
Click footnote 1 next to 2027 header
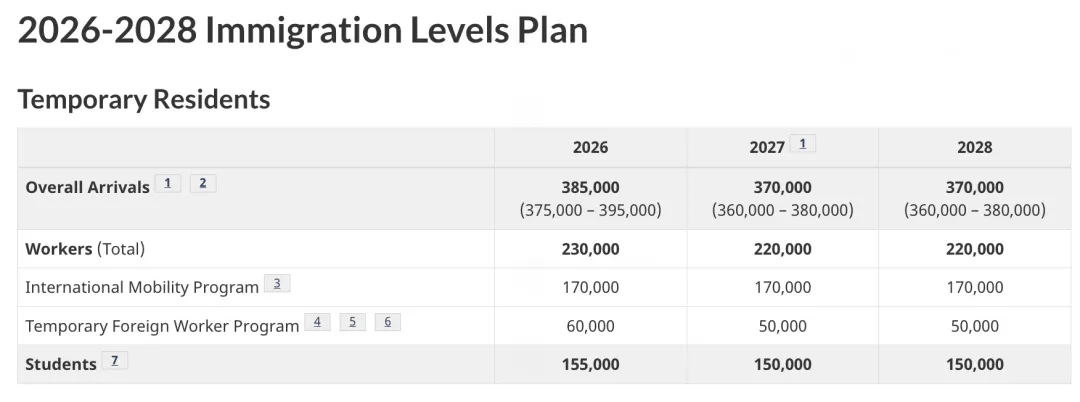point(802,144)
